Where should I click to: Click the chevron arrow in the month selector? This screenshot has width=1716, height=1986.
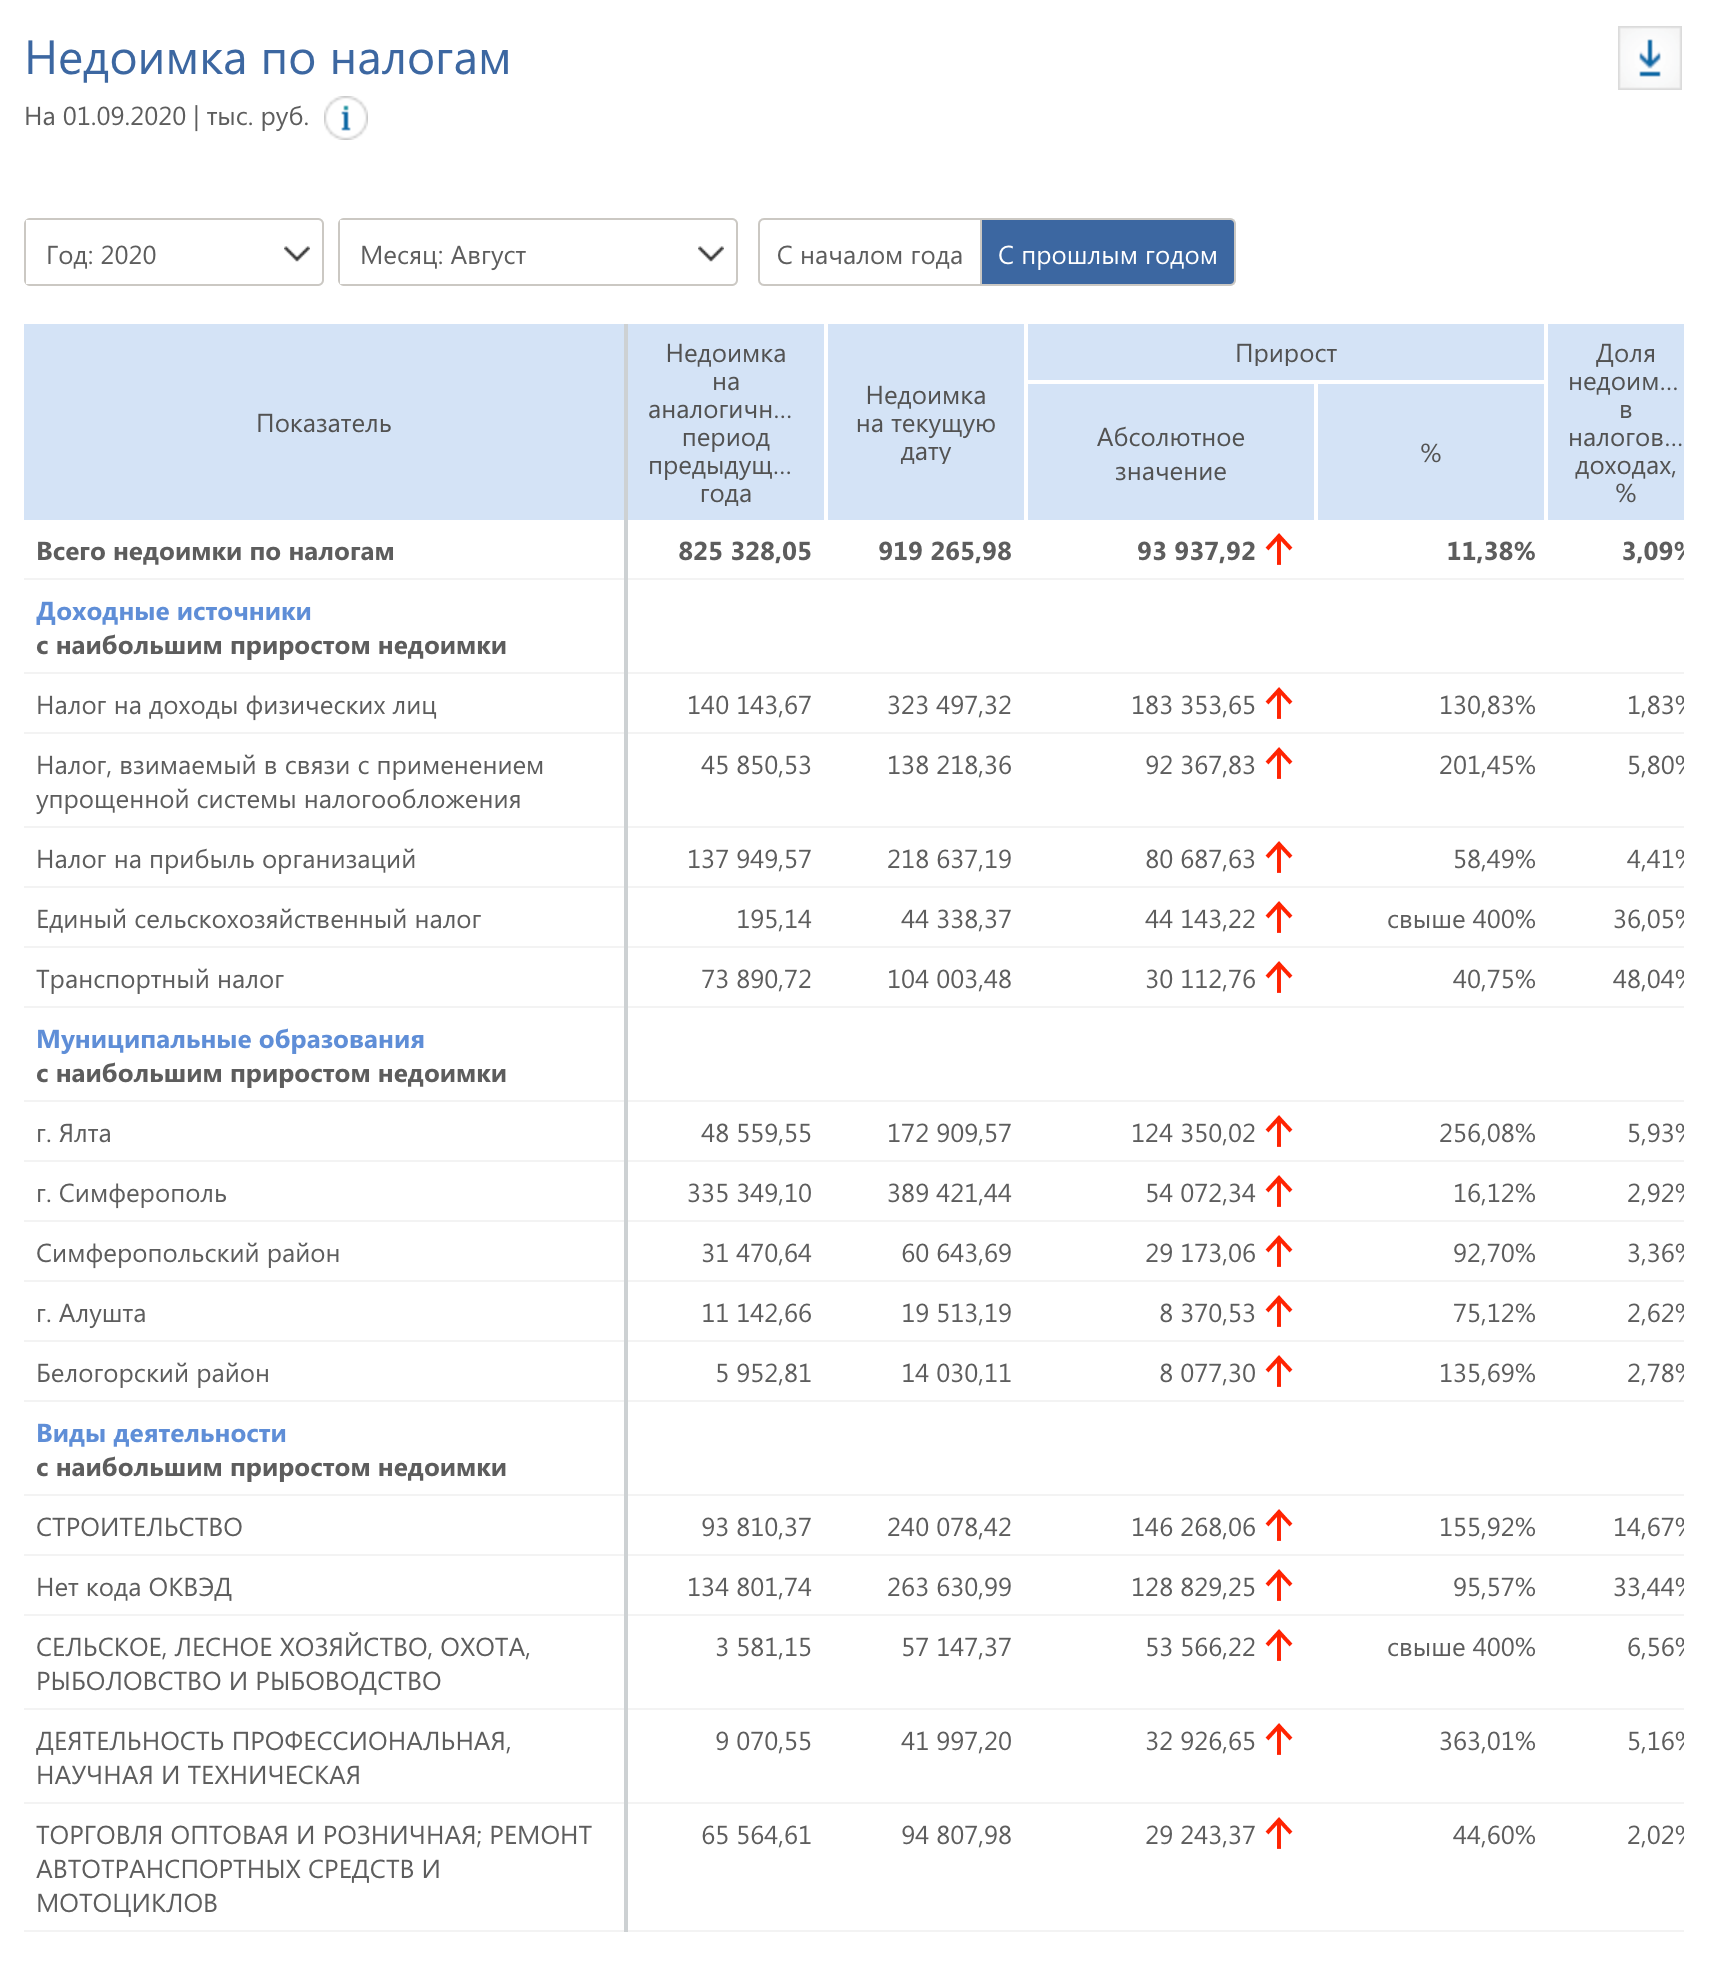click(710, 254)
